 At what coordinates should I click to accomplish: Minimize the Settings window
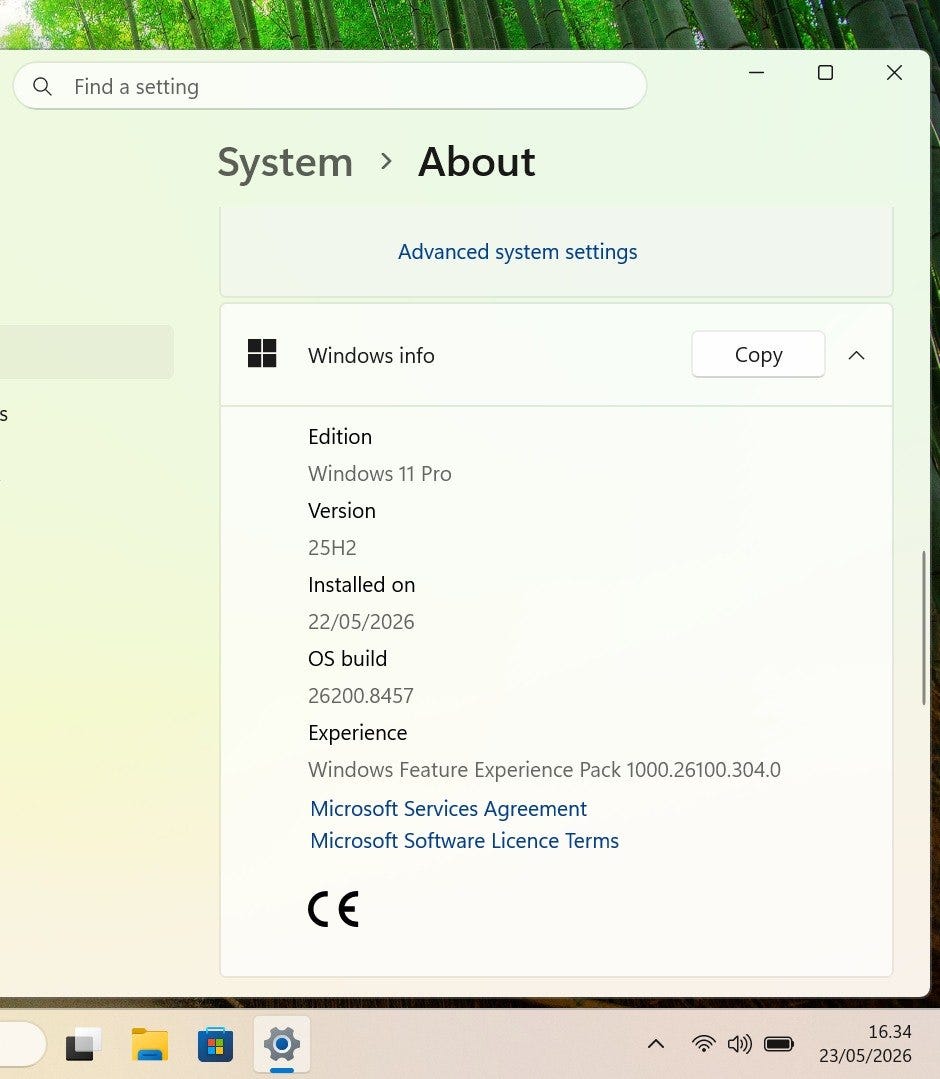pos(756,72)
